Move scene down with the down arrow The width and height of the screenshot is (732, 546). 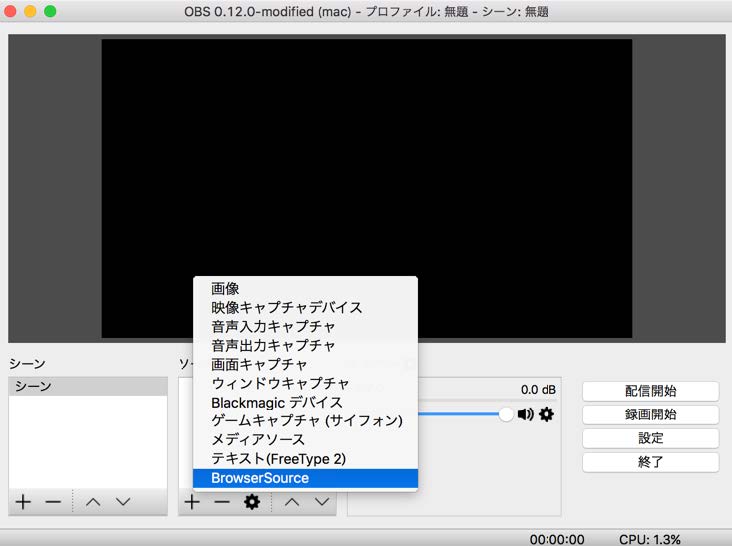click(x=123, y=502)
